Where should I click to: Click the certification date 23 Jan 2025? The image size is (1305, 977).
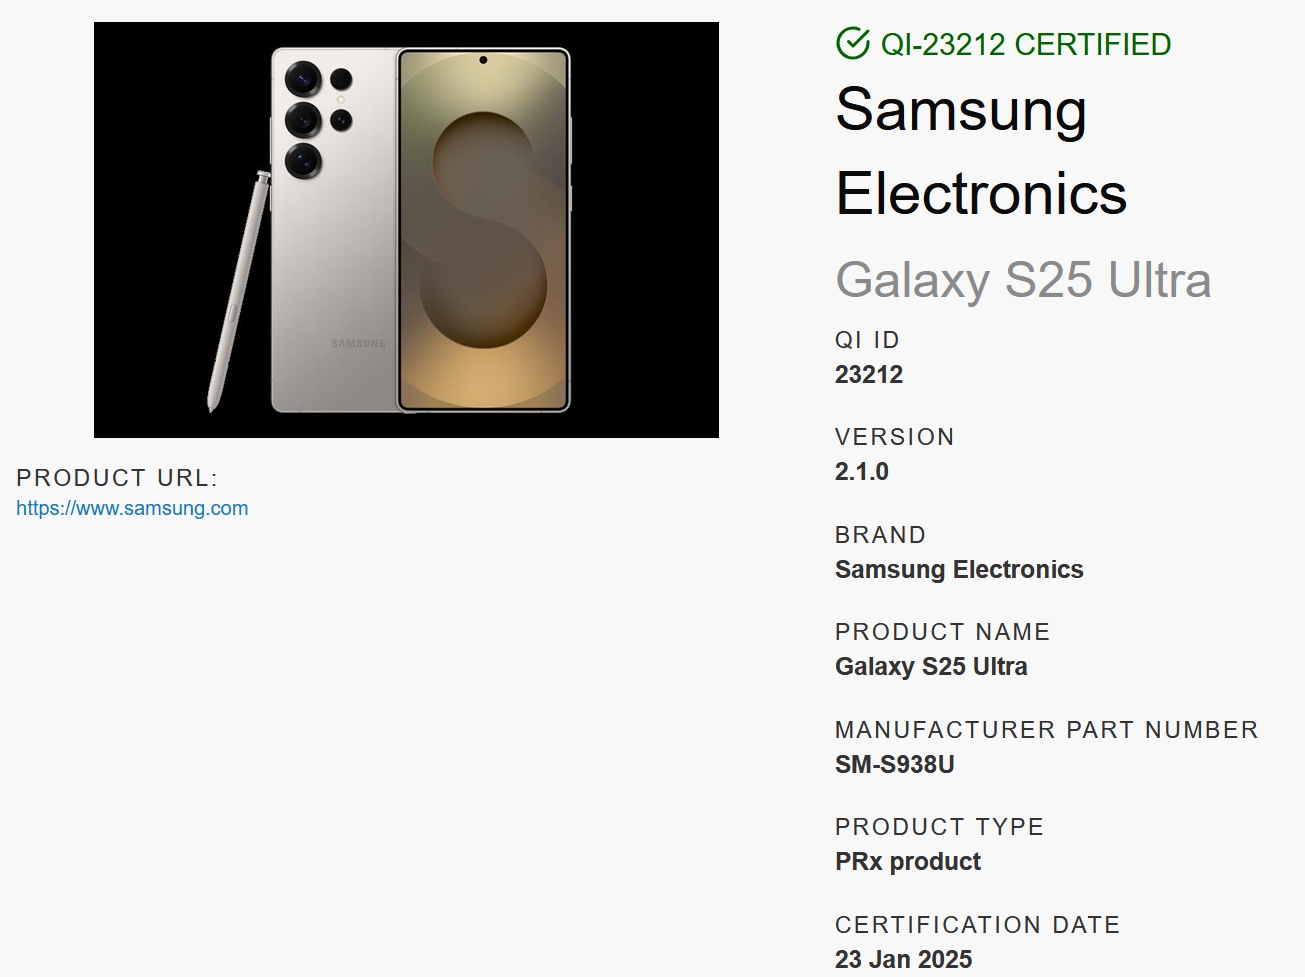click(904, 960)
